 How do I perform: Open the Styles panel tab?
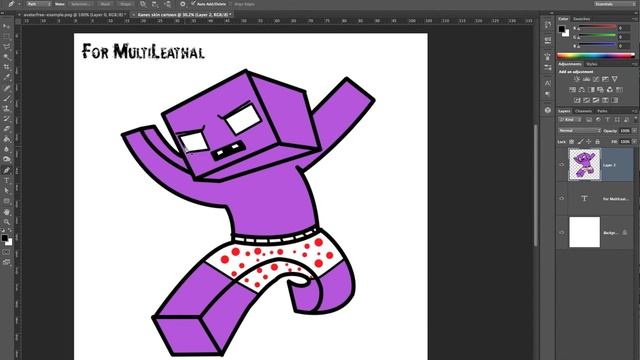(591, 64)
